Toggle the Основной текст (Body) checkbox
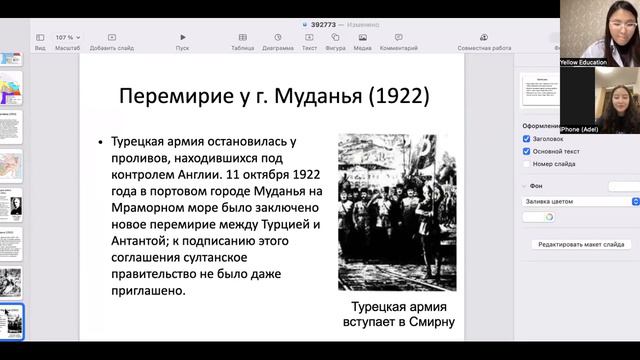The width and height of the screenshot is (640, 360). [x=527, y=151]
